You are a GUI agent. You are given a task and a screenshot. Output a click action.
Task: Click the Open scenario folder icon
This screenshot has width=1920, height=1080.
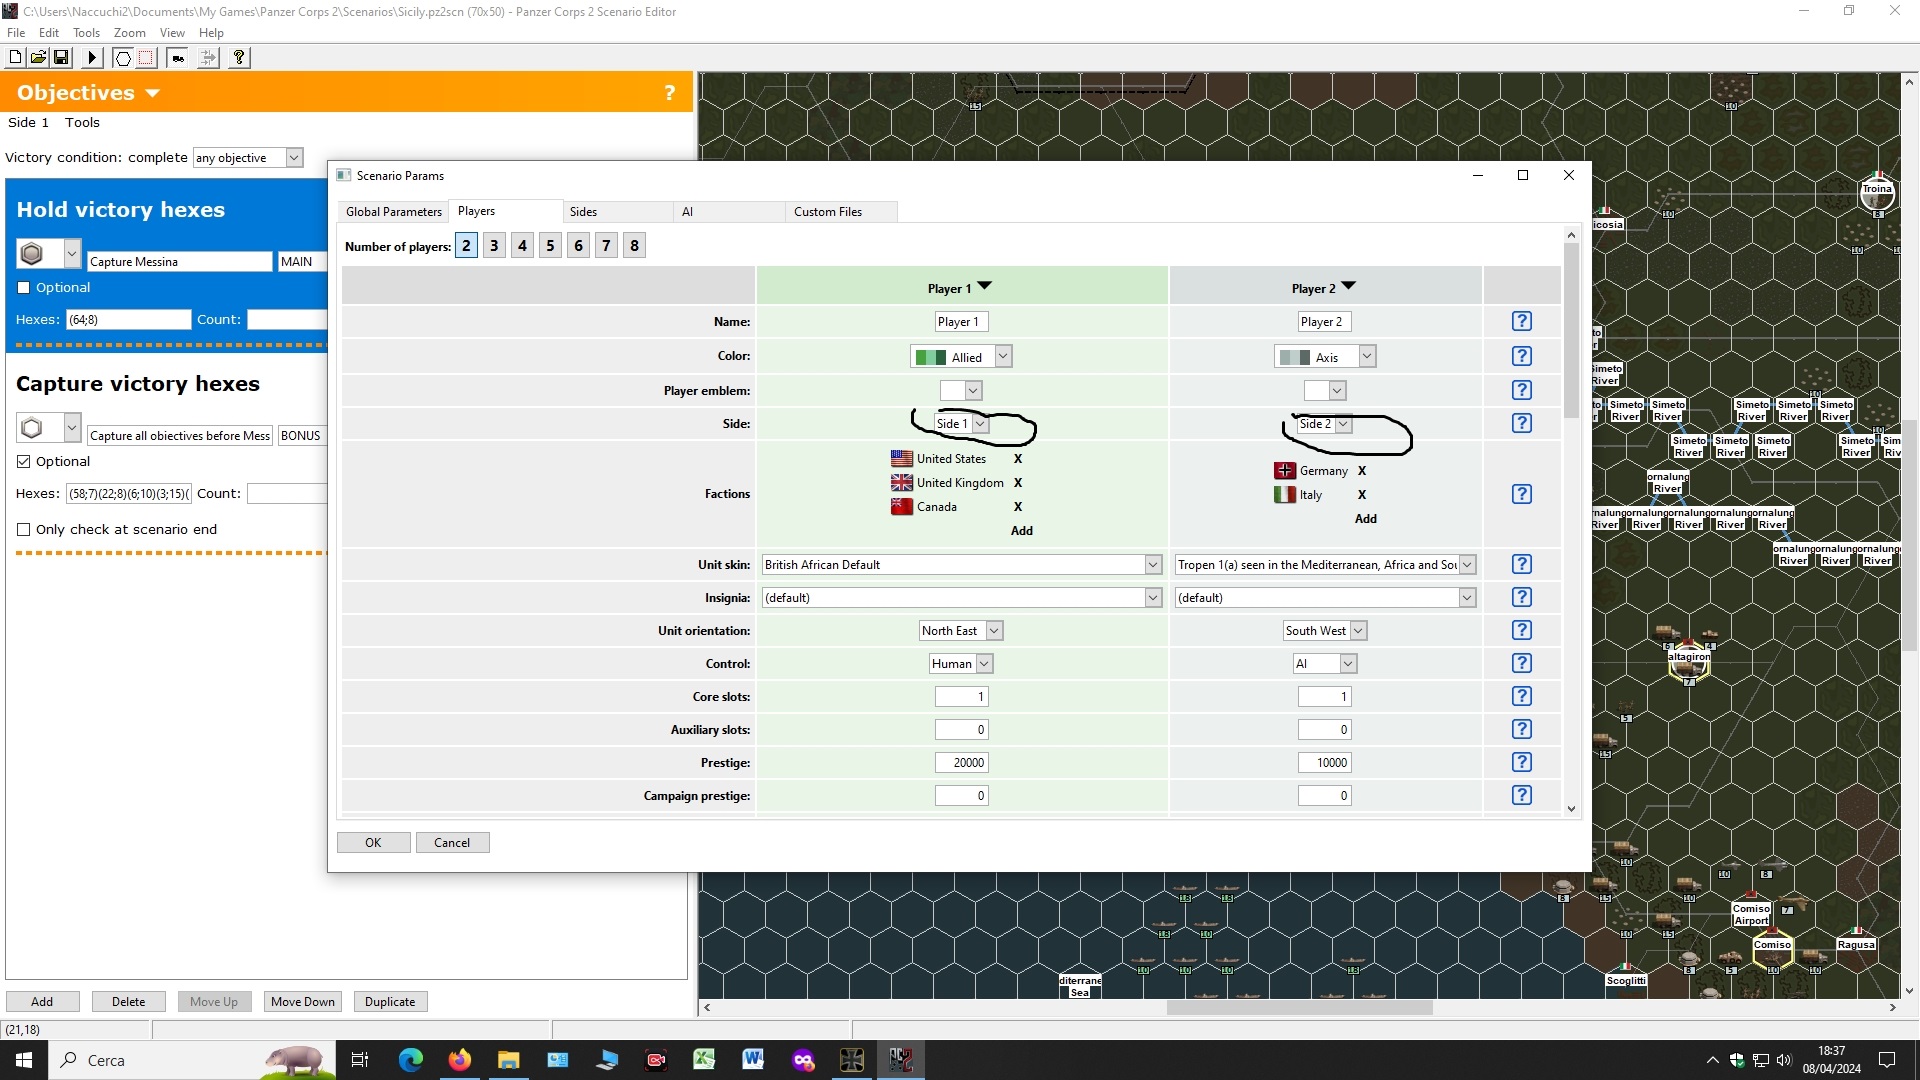click(38, 58)
